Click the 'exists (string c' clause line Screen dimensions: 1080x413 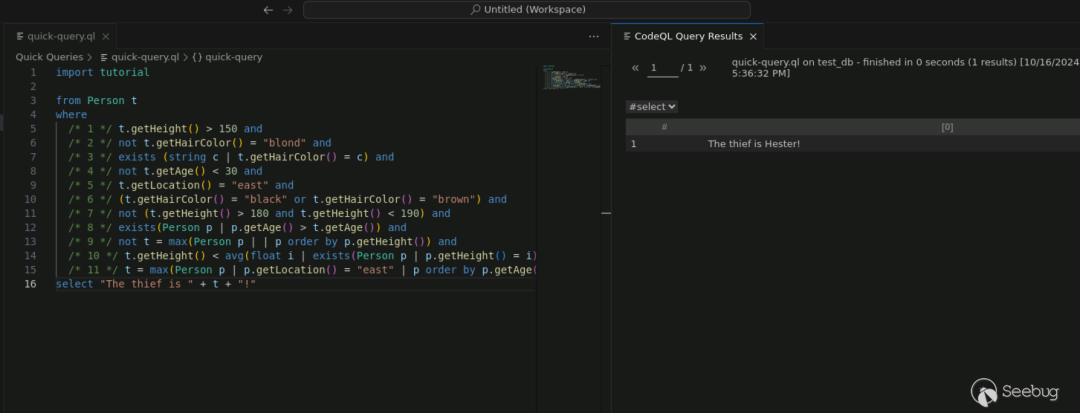click(x=231, y=157)
